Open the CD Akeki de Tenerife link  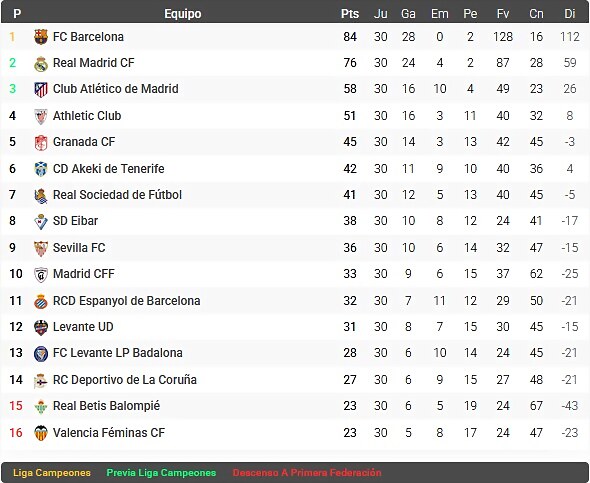point(108,169)
